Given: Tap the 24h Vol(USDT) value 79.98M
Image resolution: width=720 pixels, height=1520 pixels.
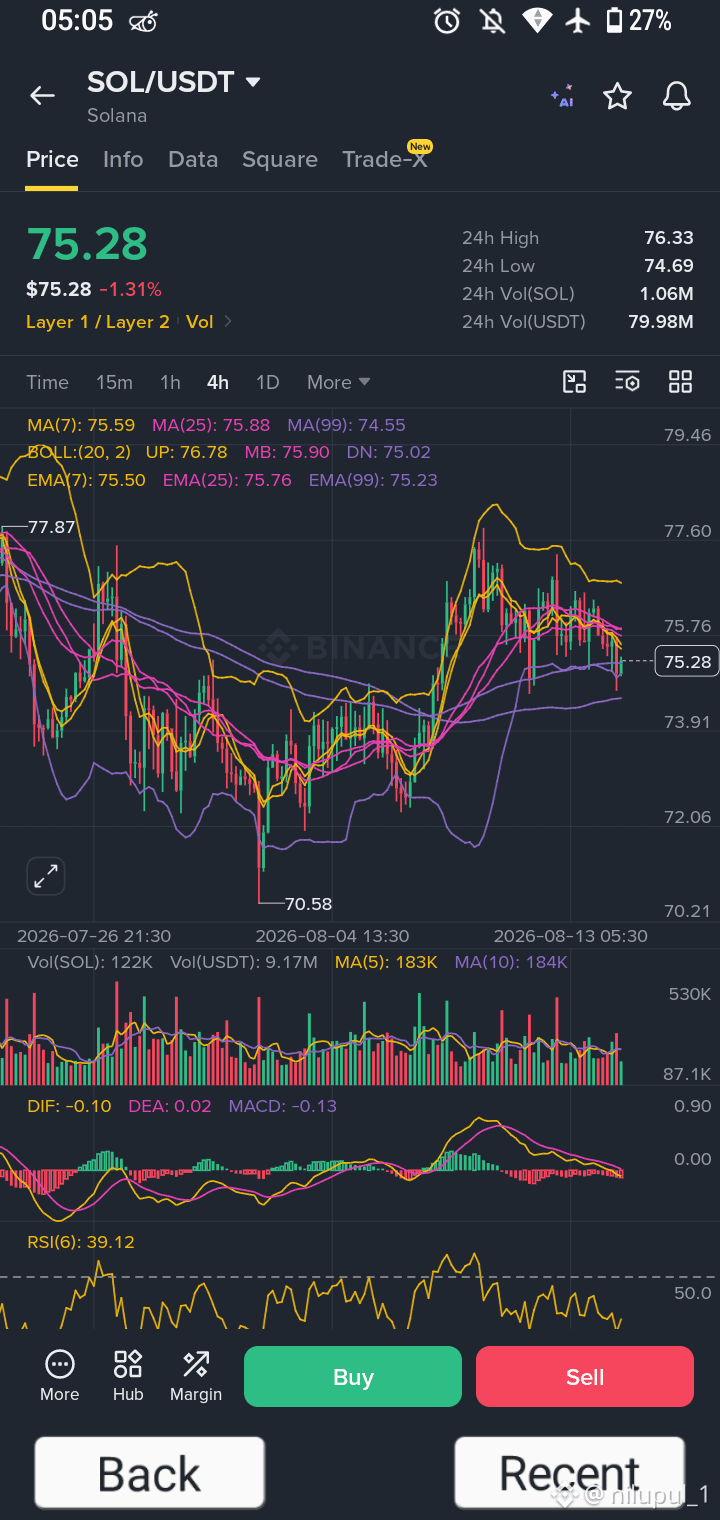Looking at the screenshot, I should point(661,322).
